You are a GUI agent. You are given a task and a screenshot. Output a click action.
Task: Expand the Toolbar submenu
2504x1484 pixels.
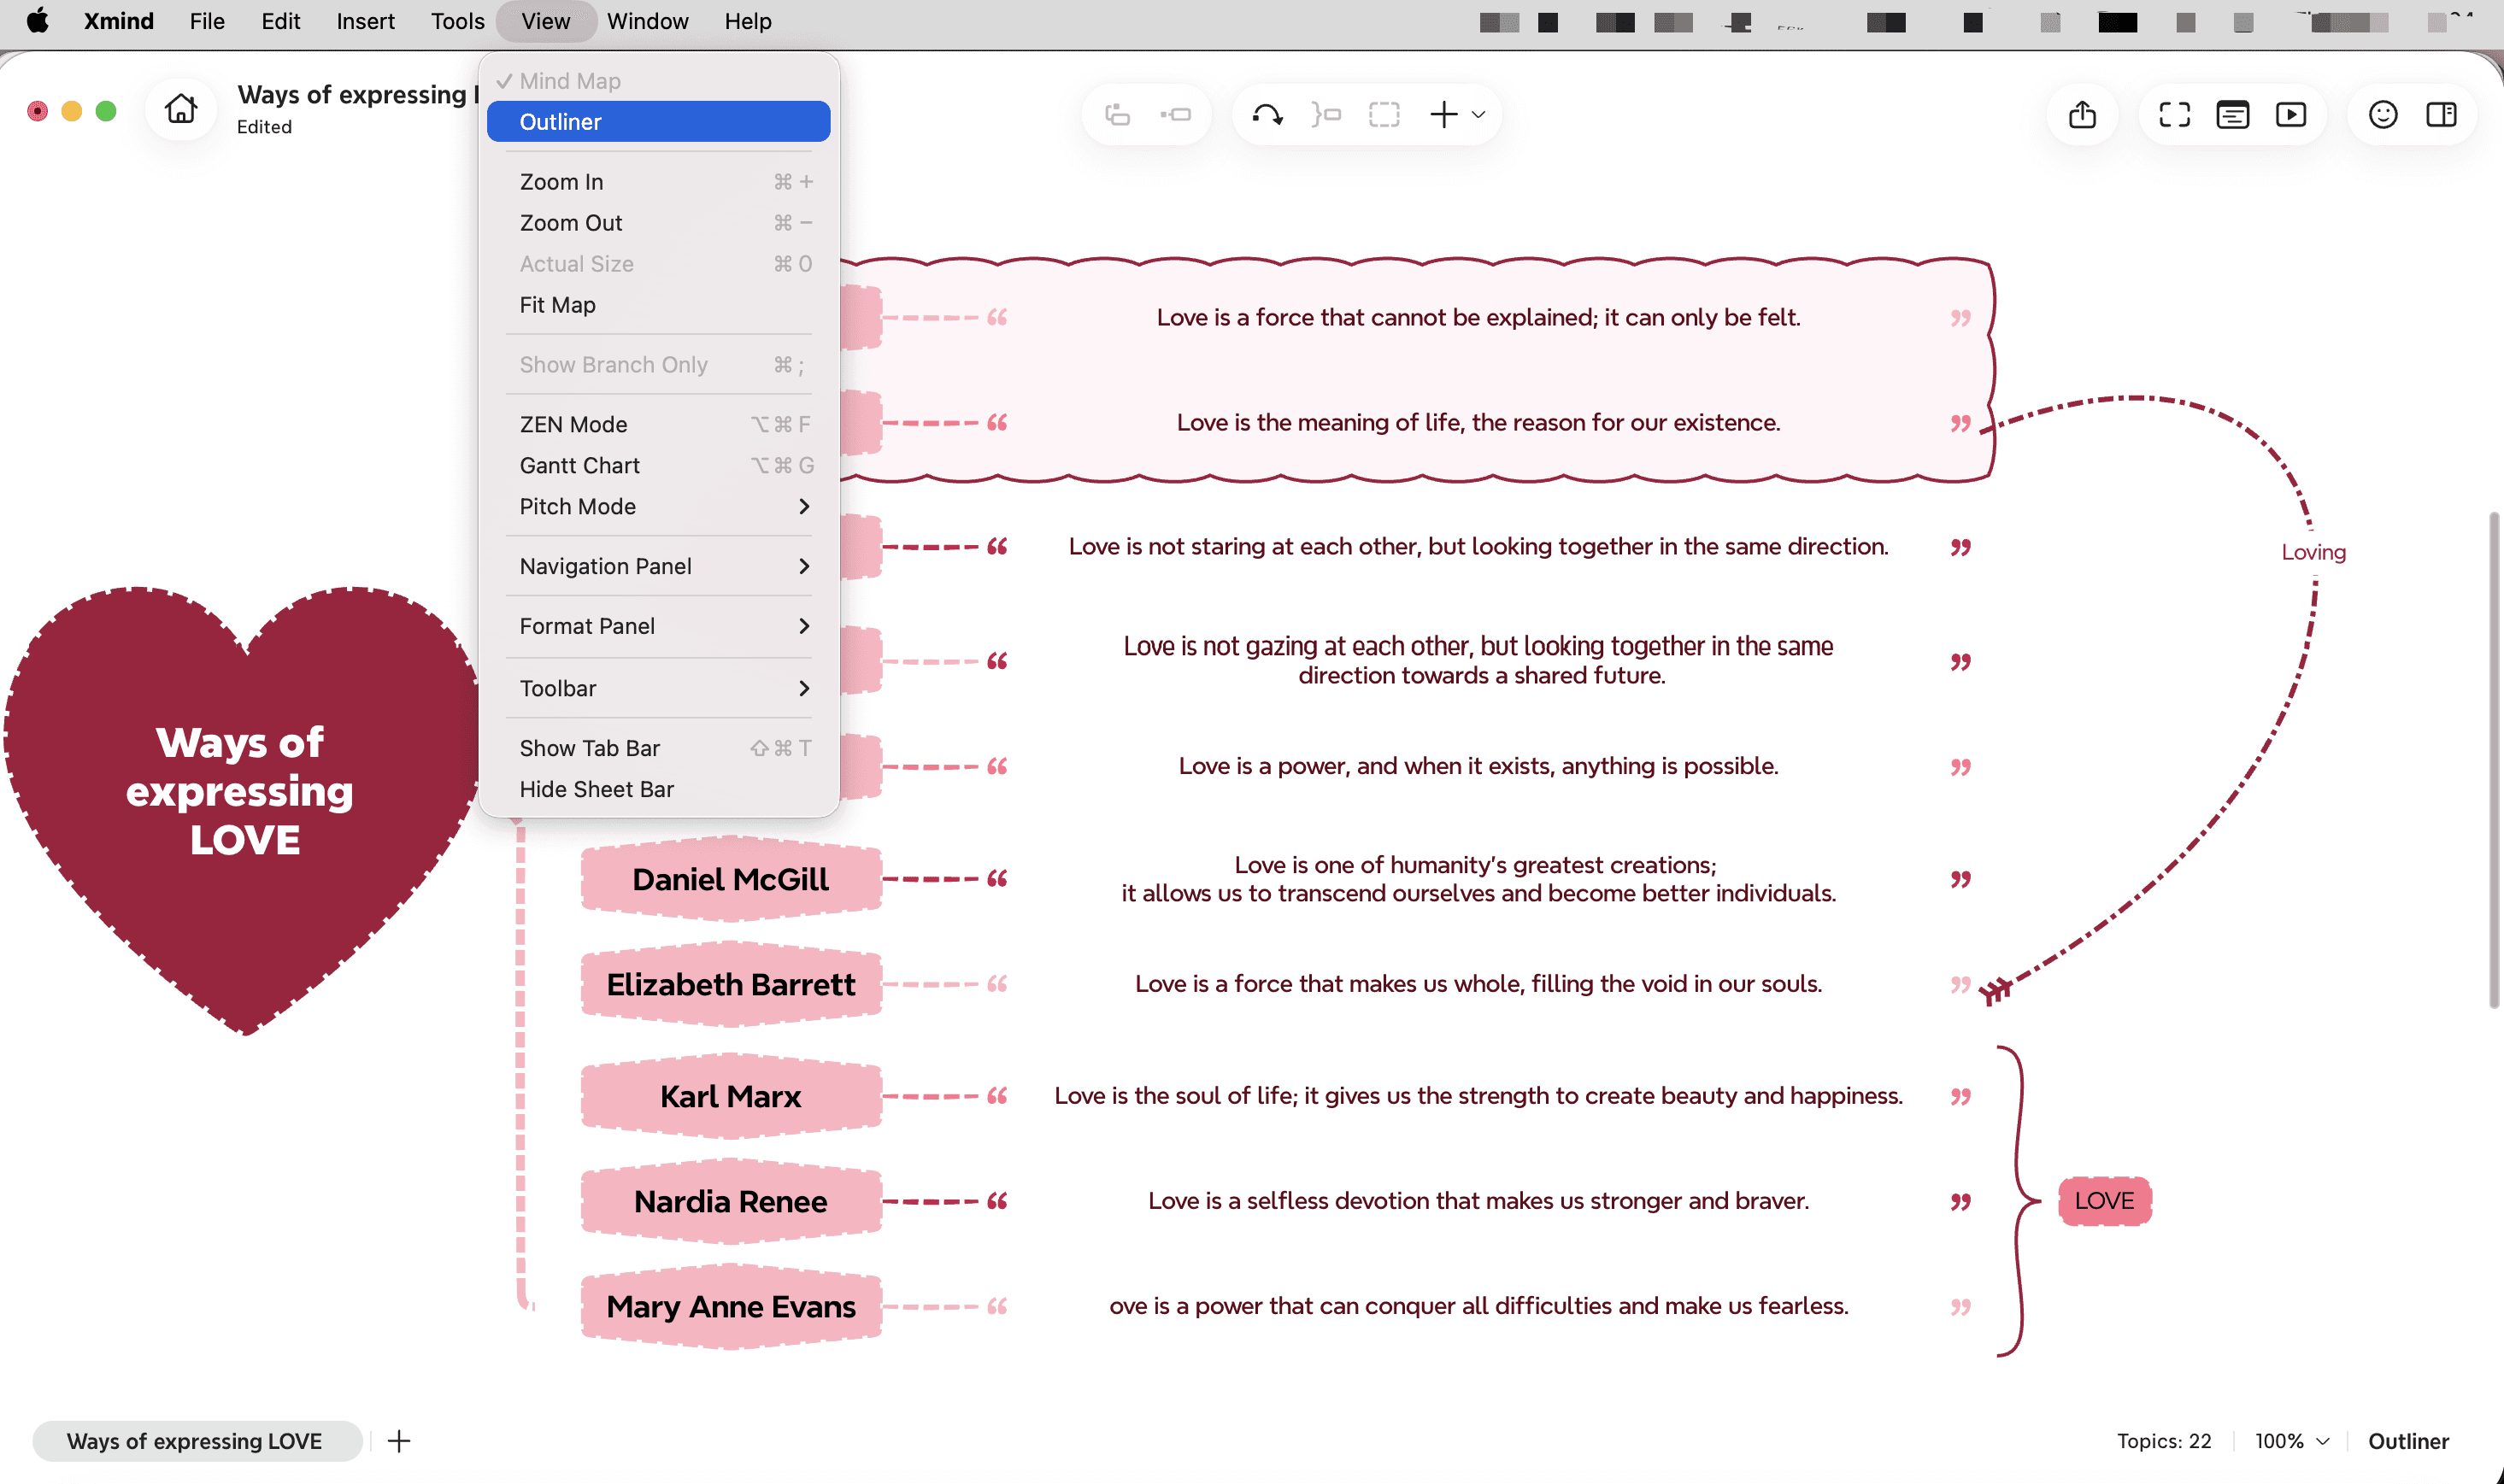pyautogui.click(x=658, y=688)
